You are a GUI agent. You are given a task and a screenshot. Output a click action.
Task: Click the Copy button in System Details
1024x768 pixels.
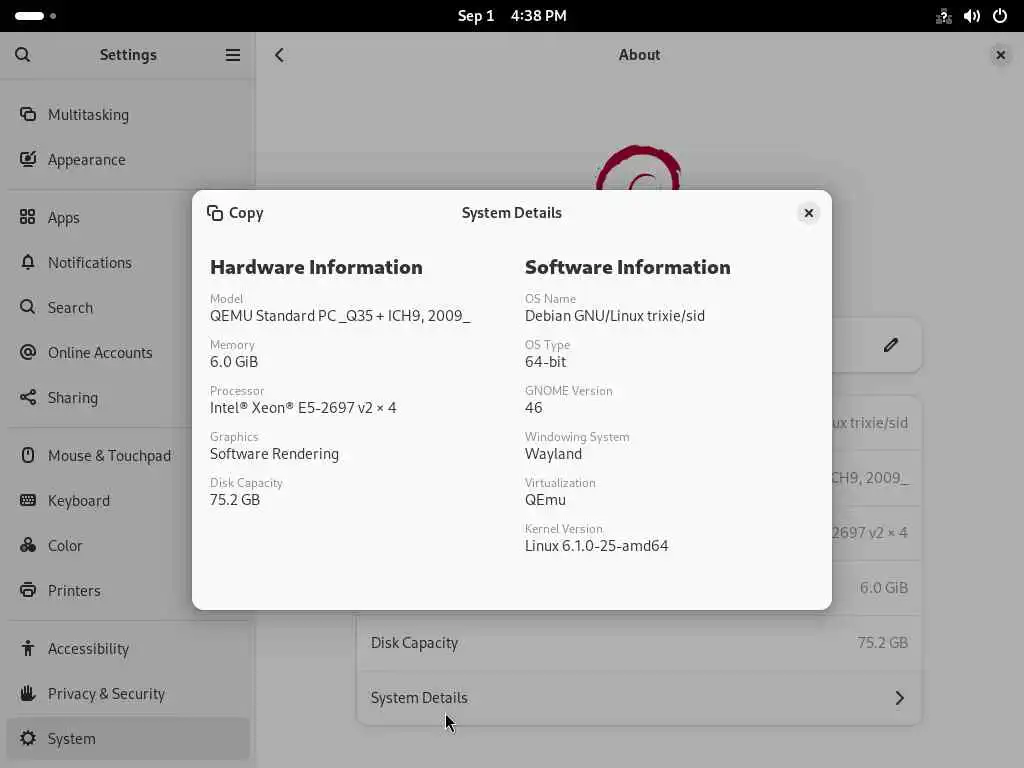235,213
